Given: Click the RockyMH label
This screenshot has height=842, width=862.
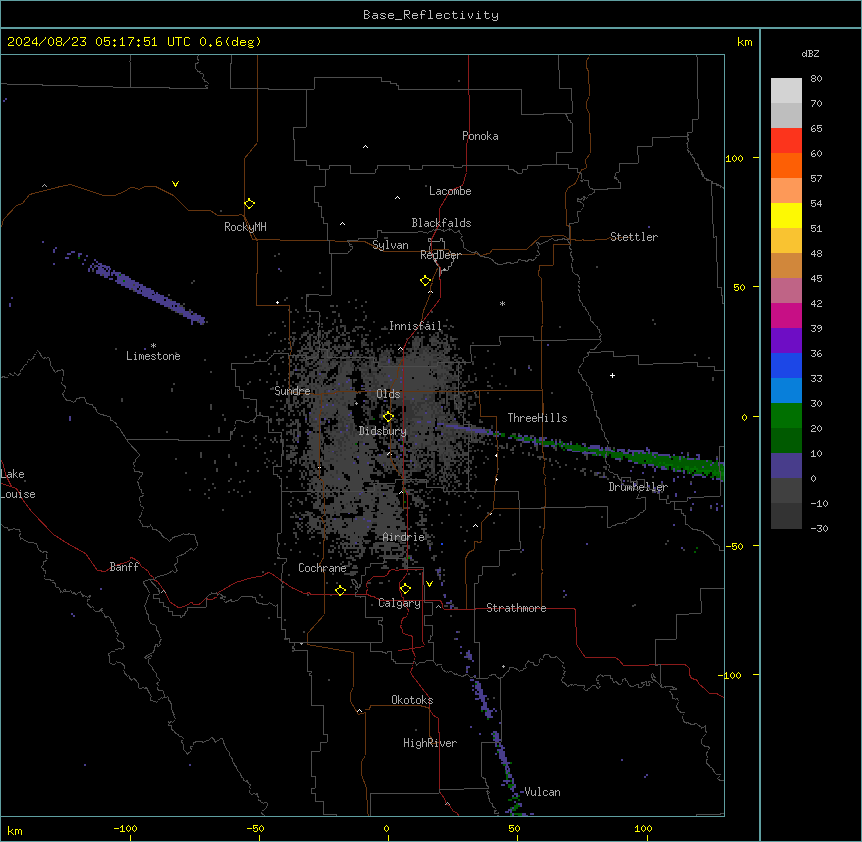Looking at the screenshot, I should coord(245,227).
